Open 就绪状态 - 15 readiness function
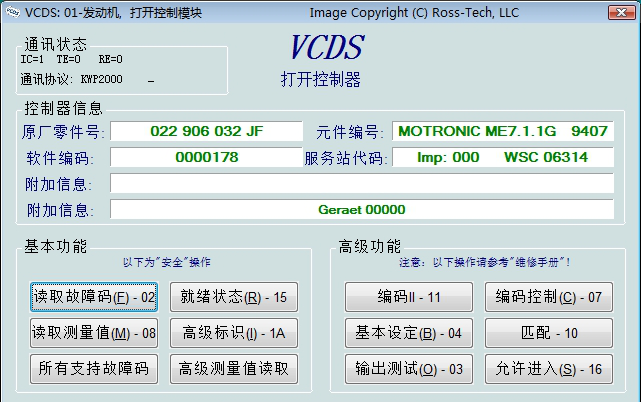 (234, 297)
